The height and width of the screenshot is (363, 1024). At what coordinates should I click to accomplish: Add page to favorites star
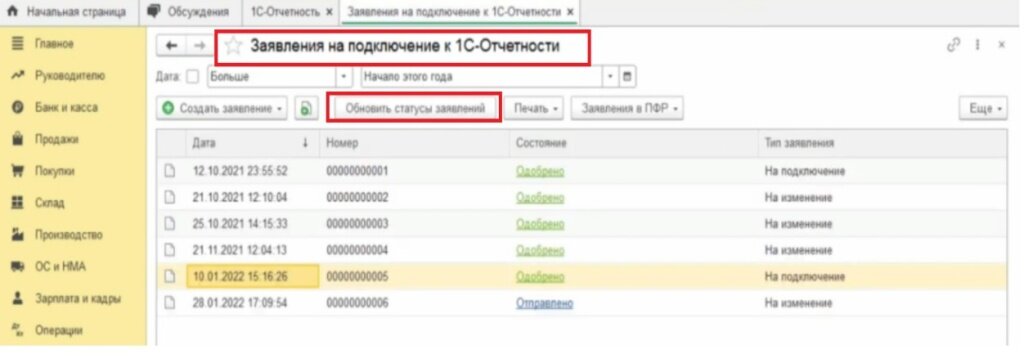(232, 46)
